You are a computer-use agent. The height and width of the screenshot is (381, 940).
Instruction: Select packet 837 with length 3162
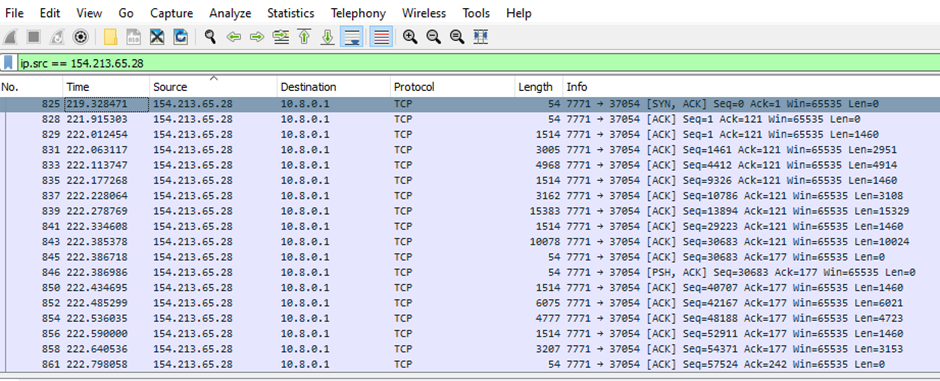[x=470, y=195]
